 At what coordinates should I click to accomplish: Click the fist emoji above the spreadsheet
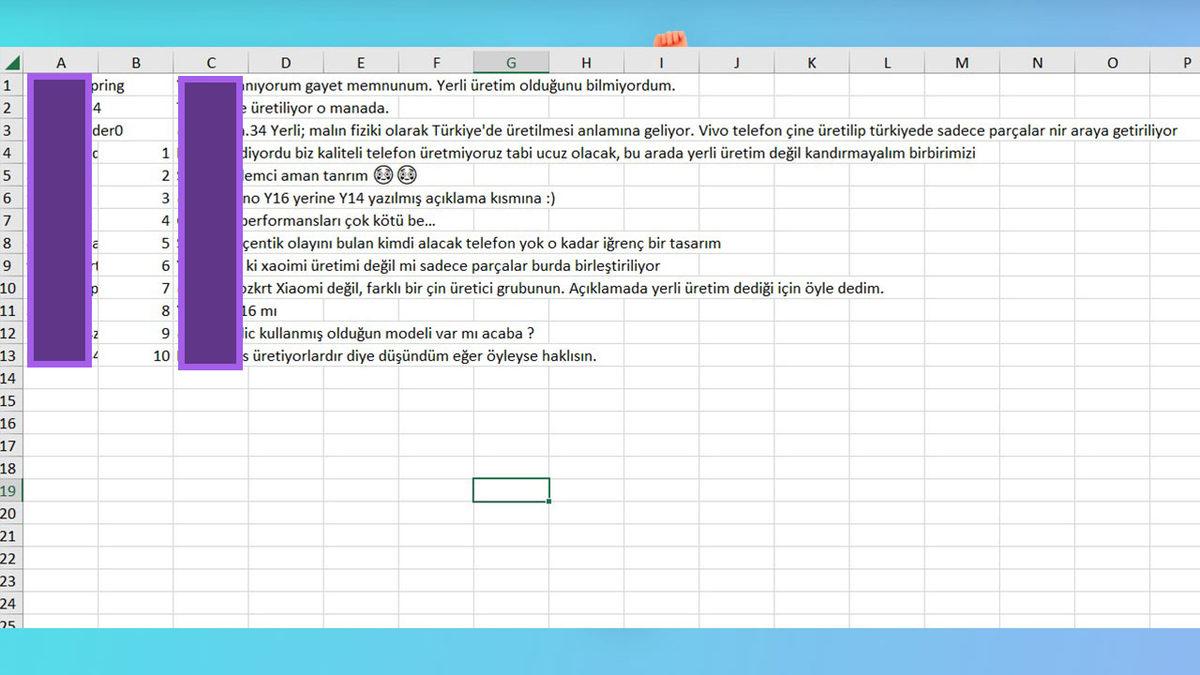click(670, 39)
